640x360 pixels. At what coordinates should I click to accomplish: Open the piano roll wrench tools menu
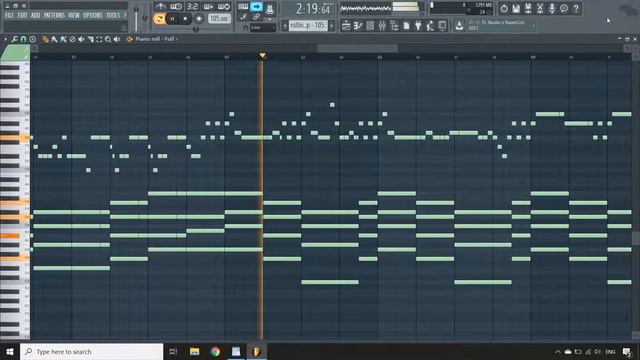[14, 39]
